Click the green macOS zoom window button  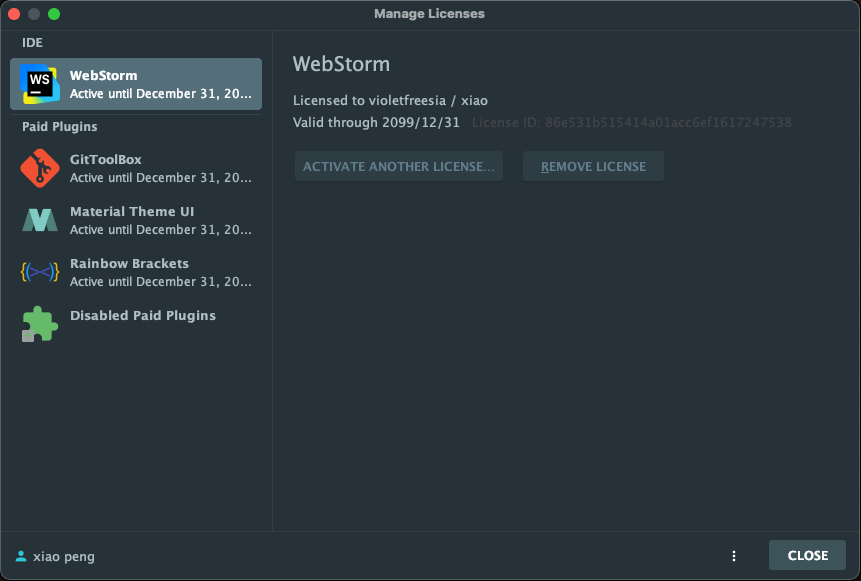tap(54, 14)
